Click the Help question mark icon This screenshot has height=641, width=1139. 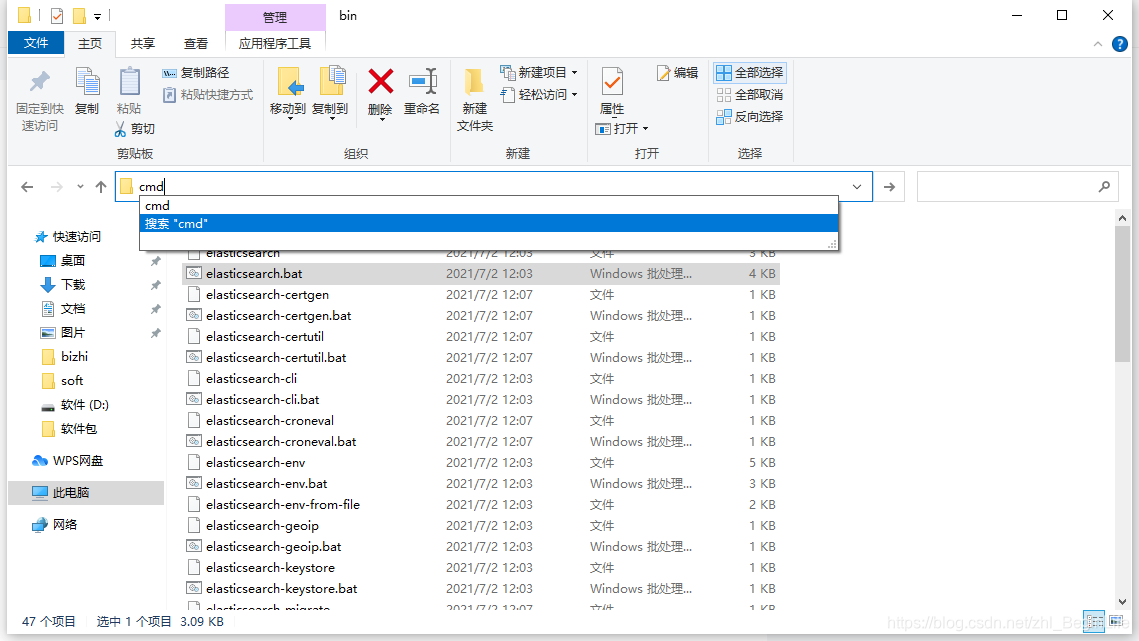tap(1120, 44)
